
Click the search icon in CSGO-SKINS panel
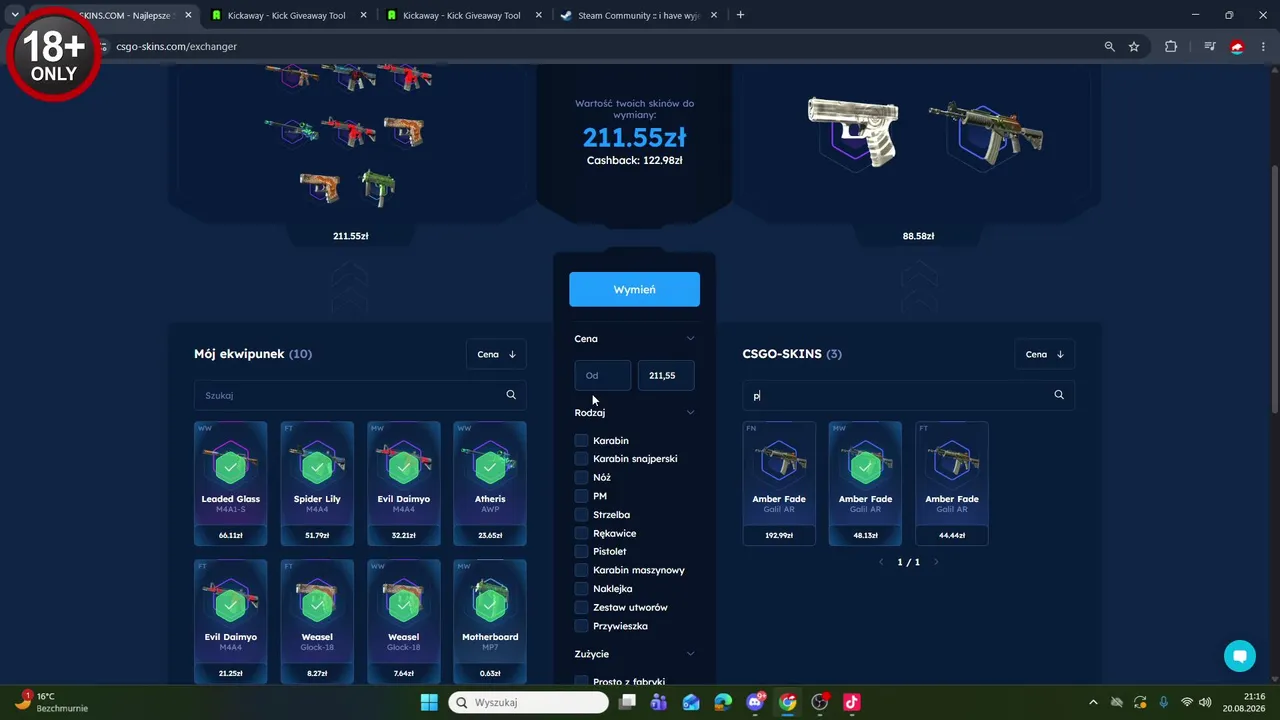click(x=1059, y=395)
